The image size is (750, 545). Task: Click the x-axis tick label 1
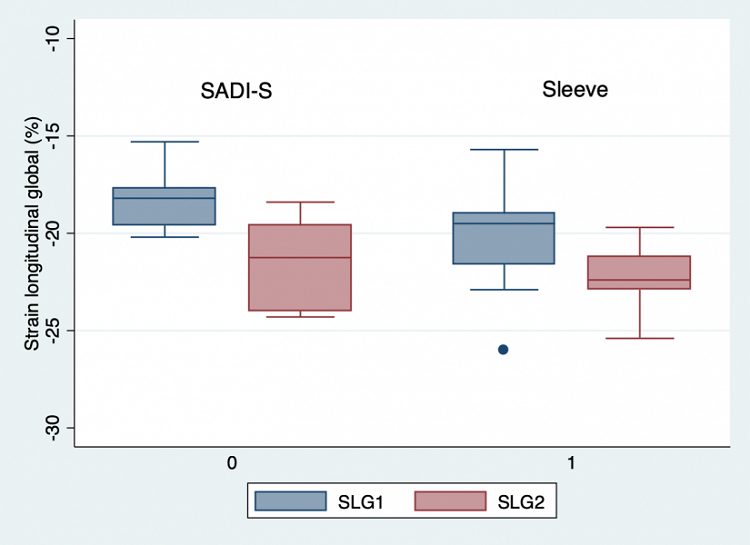click(x=571, y=463)
